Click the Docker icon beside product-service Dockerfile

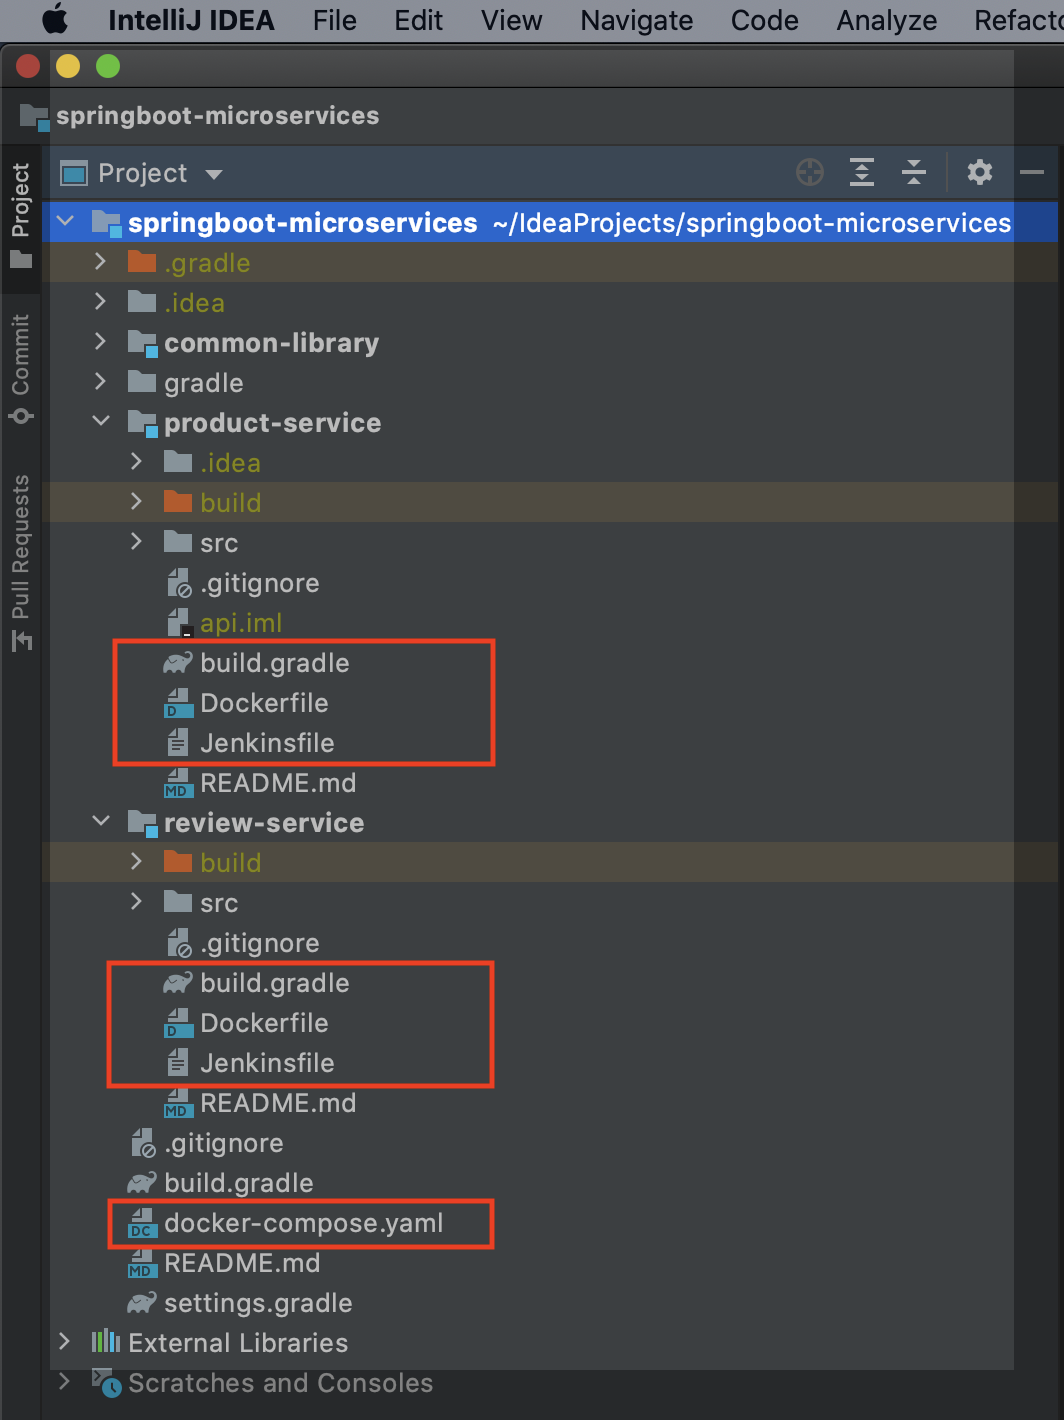click(176, 703)
